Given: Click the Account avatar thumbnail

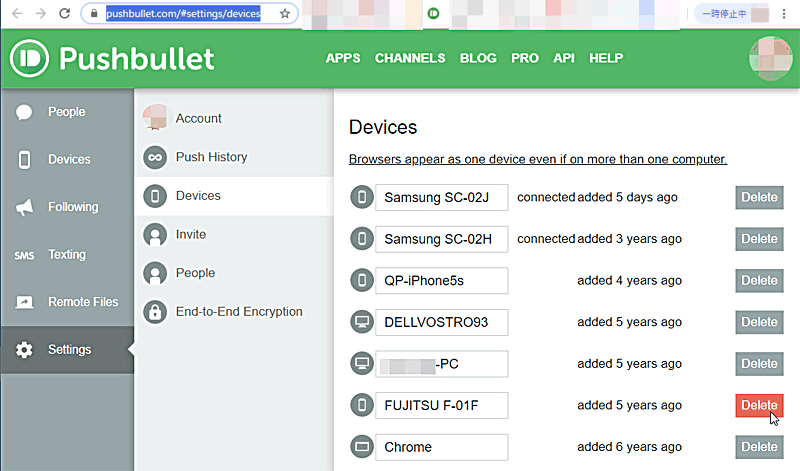Looking at the screenshot, I should click(x=155, y=117).
